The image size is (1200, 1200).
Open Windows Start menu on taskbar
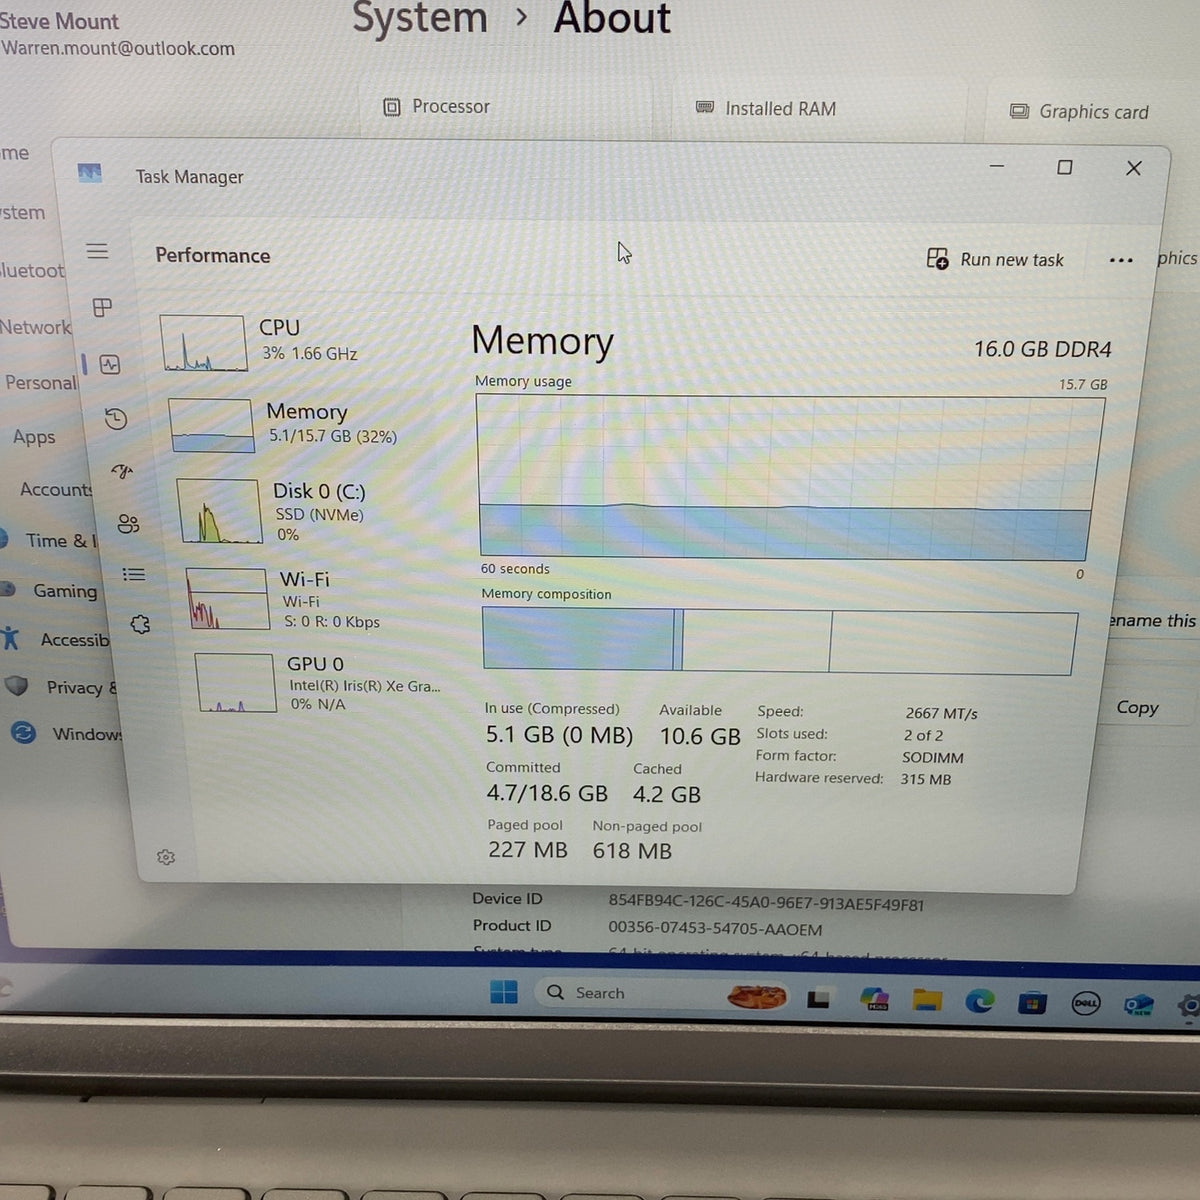tap(504, 992)
